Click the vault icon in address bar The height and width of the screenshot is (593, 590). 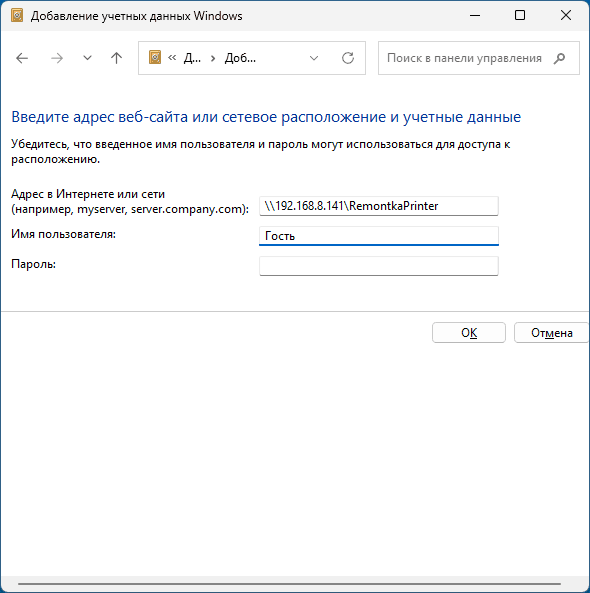(155, 58)
